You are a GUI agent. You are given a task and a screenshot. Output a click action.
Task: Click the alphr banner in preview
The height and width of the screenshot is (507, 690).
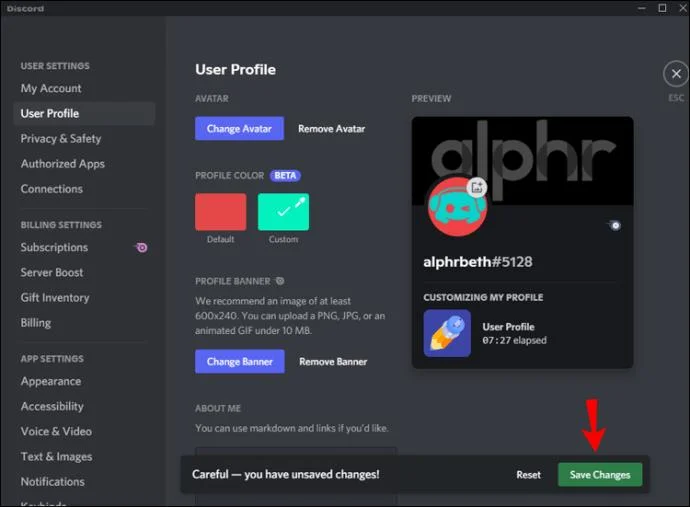pyautogui.click(x=522, y=160)
